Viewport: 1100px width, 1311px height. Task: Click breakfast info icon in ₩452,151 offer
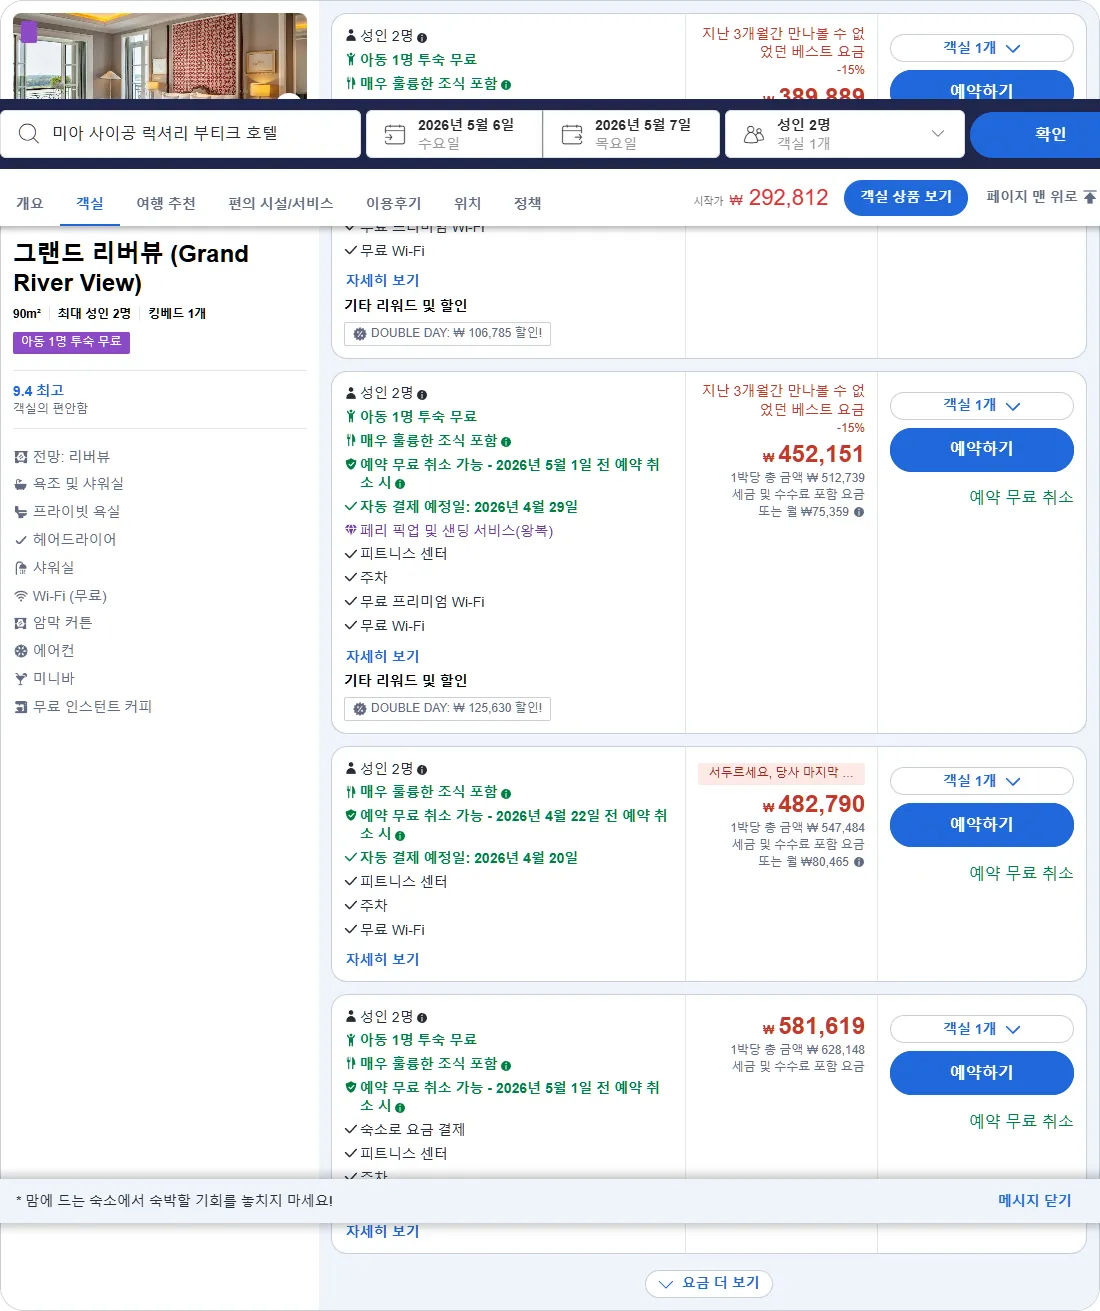[x=506, y=442]
